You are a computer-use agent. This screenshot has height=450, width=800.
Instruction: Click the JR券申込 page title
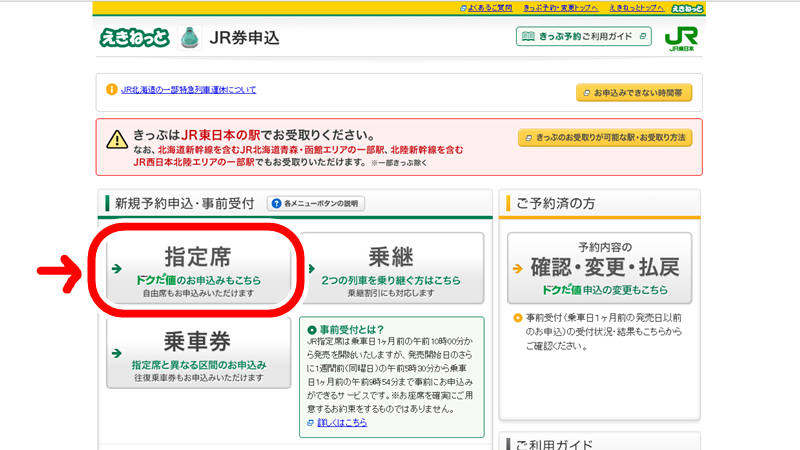tap(244, 38)
